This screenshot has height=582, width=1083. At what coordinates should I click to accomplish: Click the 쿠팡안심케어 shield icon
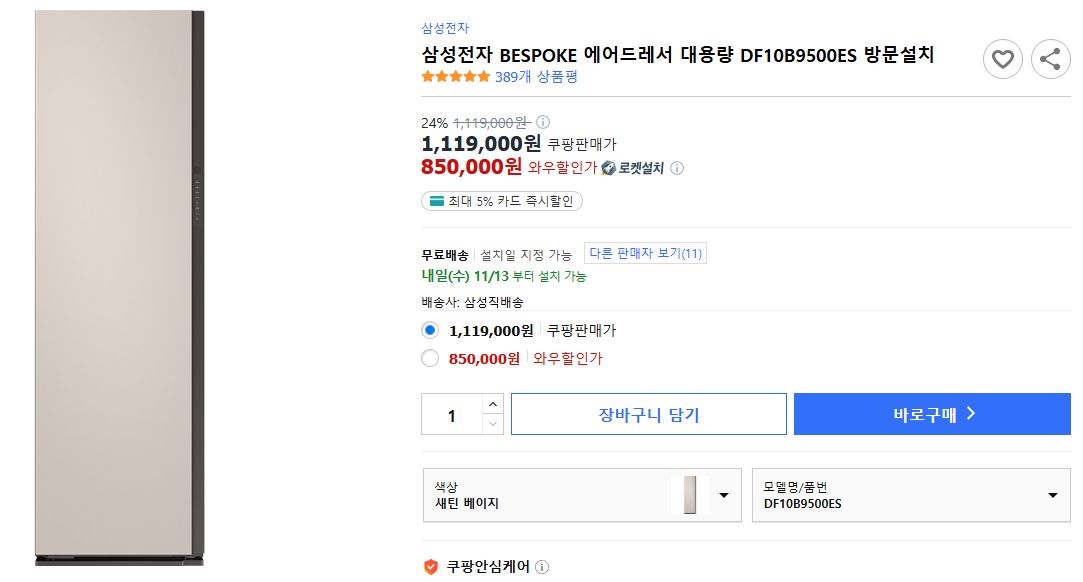coord(430,565)
